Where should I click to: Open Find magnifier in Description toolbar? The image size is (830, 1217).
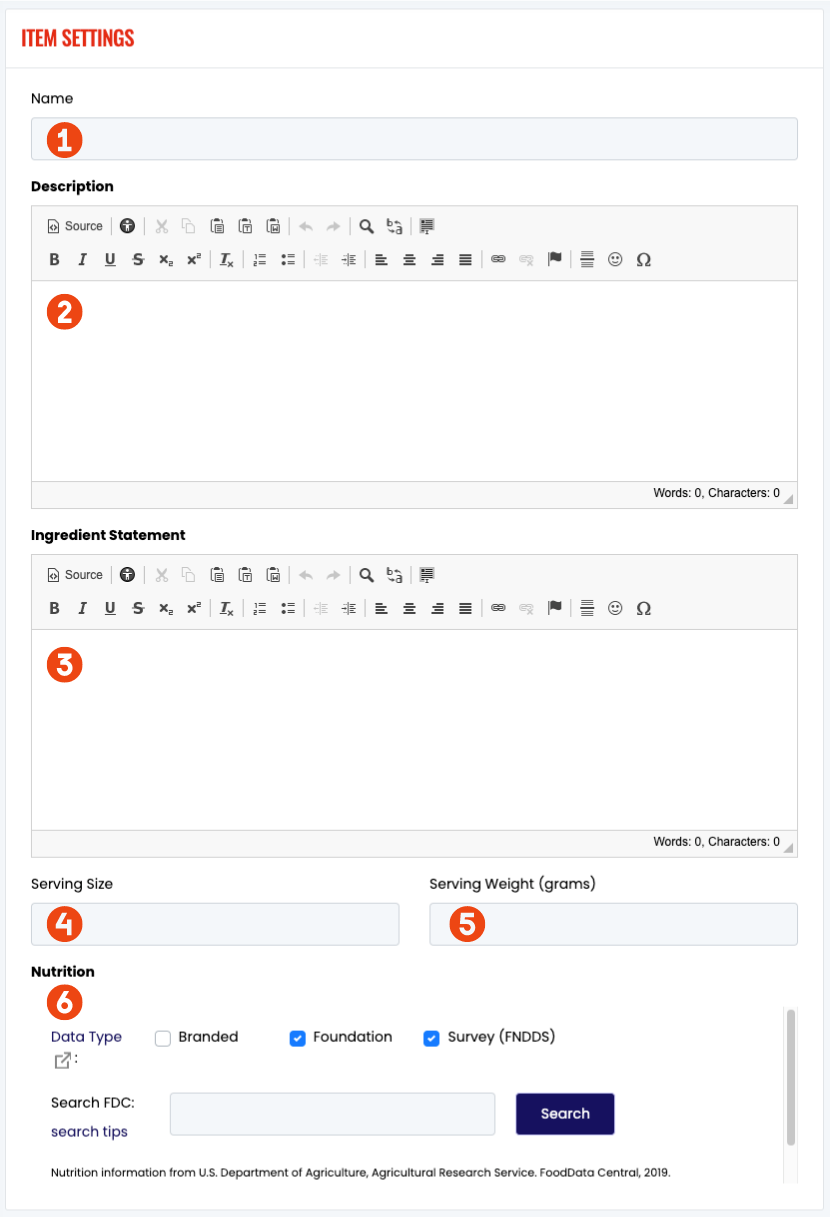pos(367,226)
